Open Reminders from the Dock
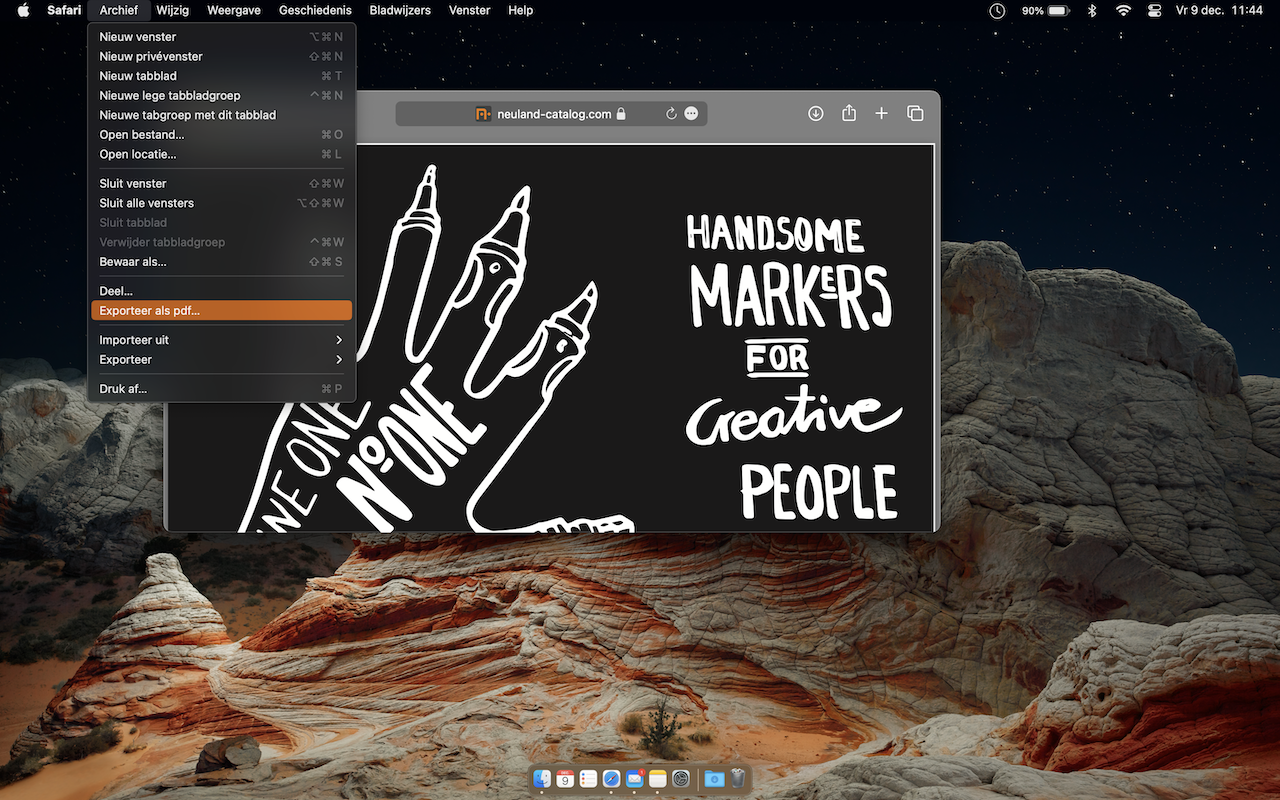 tap(588, 778)
